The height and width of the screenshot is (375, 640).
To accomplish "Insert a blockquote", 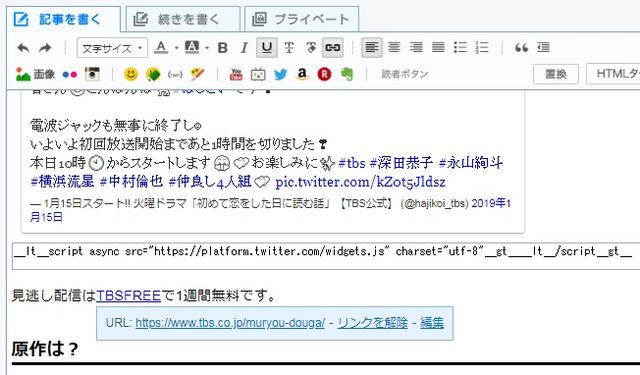I will click(x=521, y=48).
